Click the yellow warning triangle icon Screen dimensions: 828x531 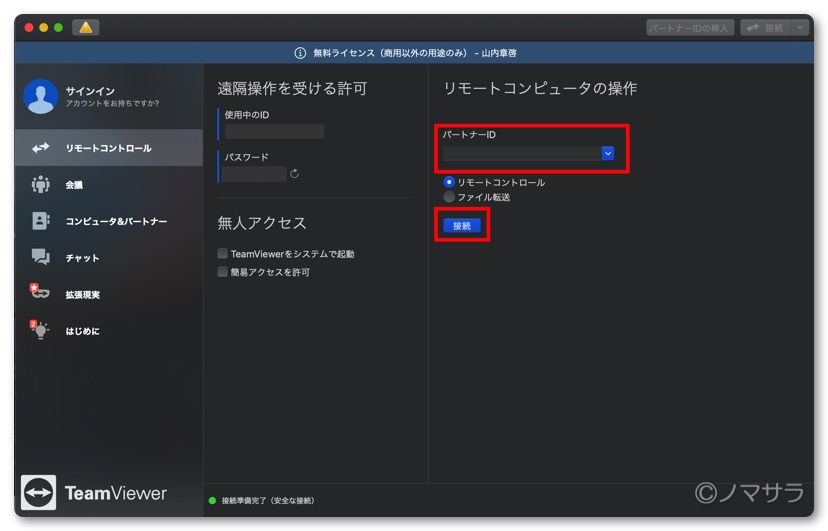(86, 27)
